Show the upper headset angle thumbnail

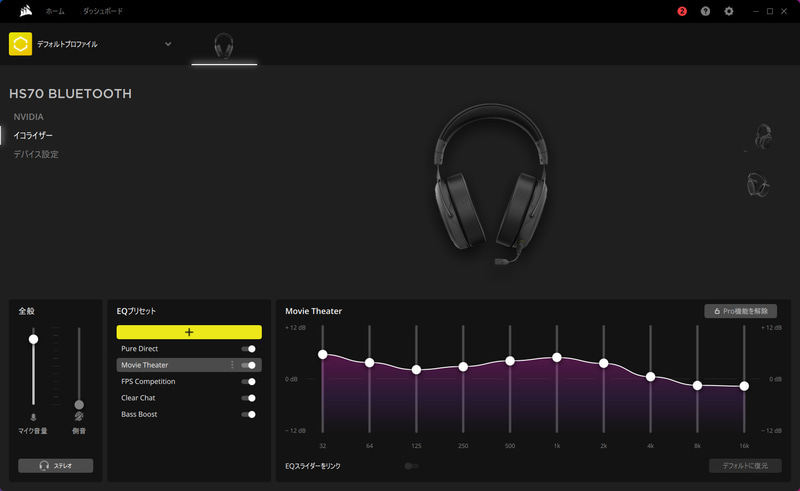[763, 136]
